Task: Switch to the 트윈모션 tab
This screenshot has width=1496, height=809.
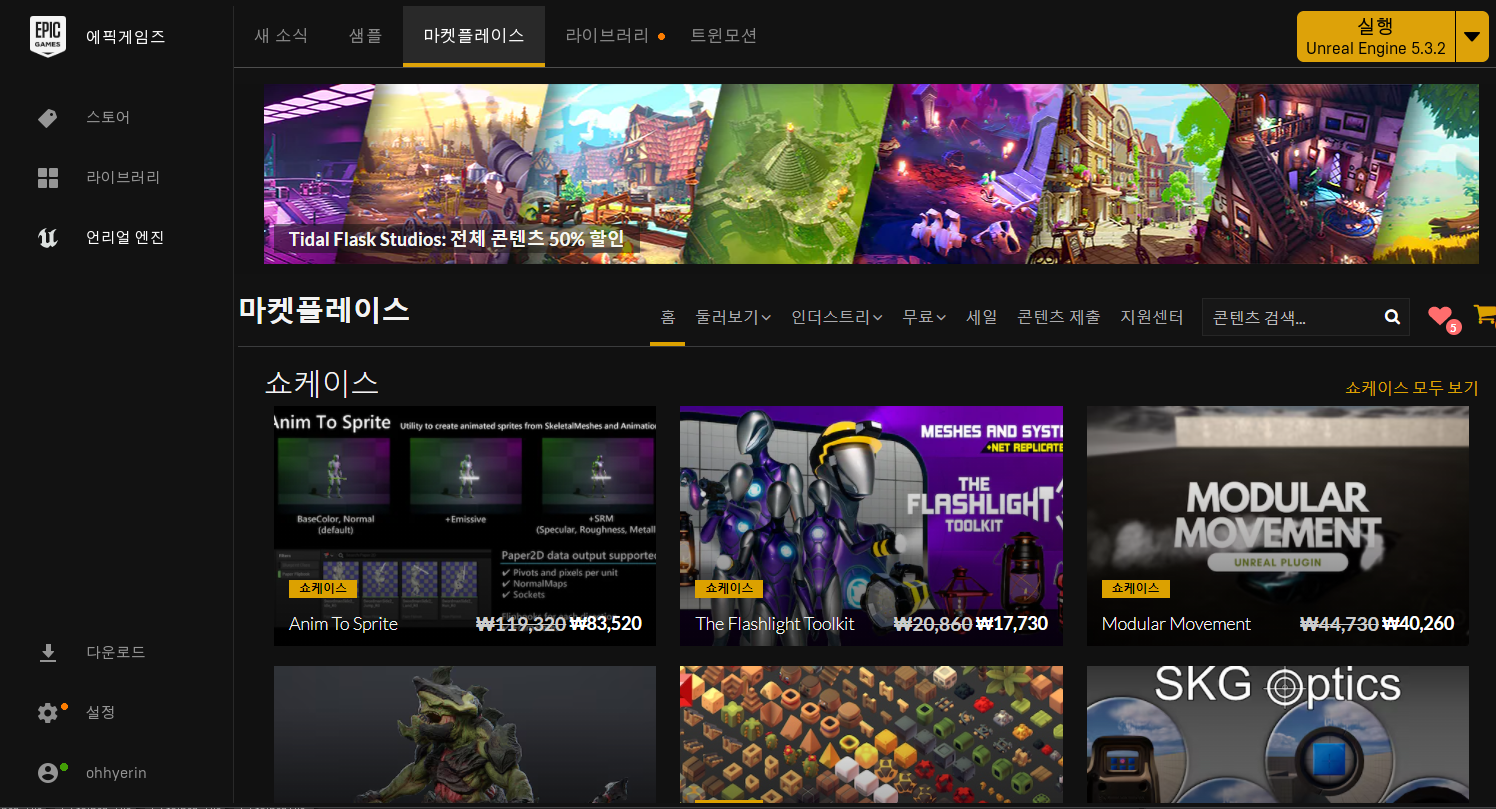Action: pos(723,36)
